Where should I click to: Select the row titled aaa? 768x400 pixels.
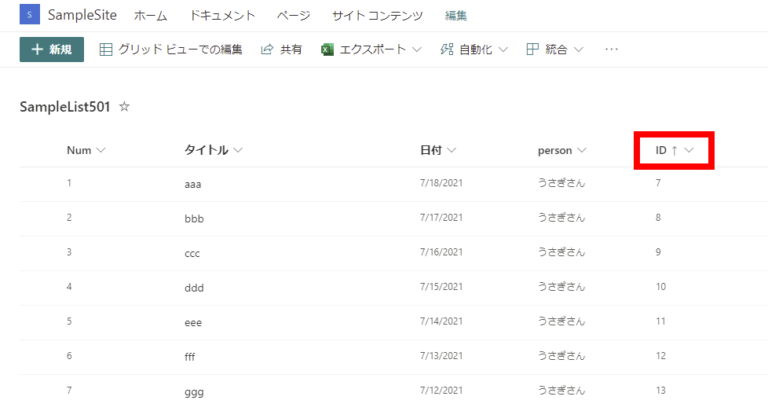193,184
